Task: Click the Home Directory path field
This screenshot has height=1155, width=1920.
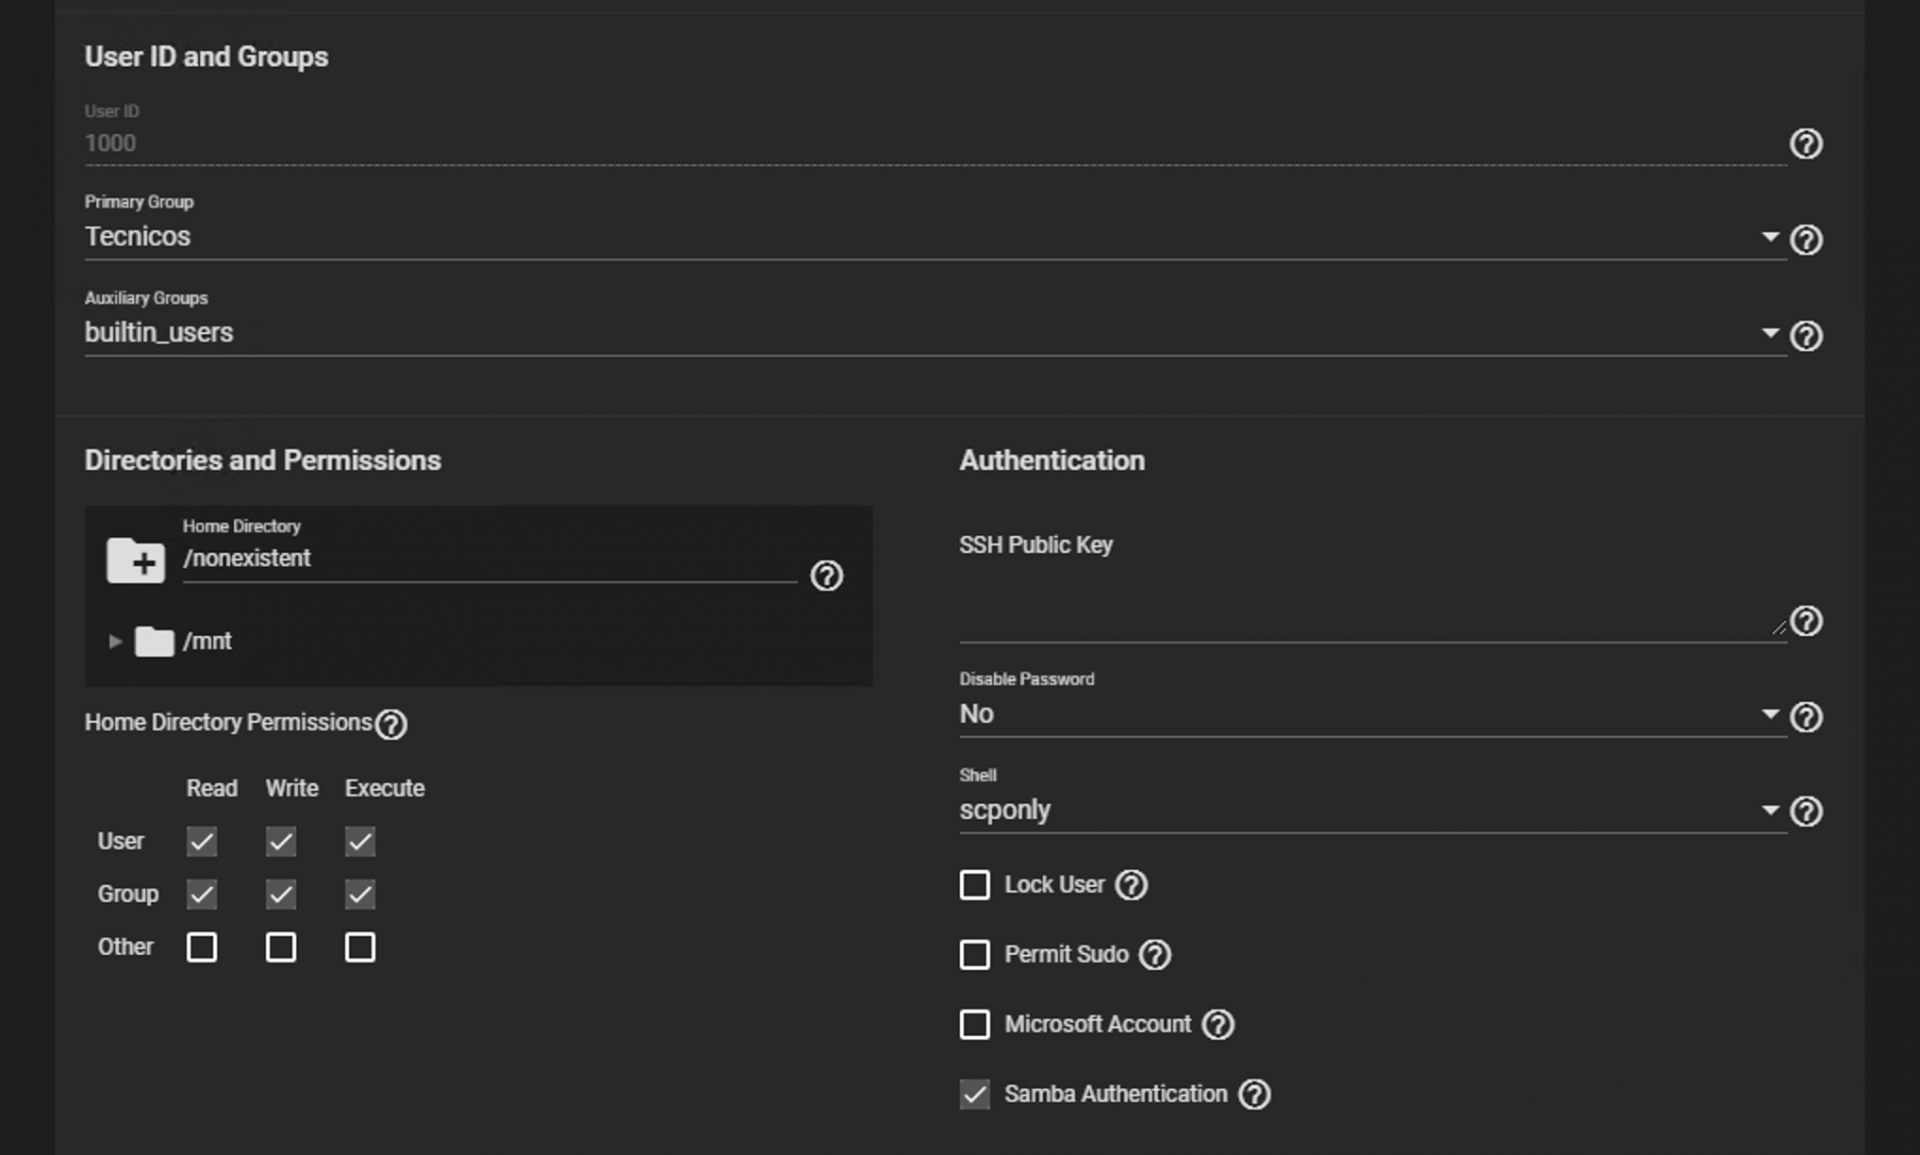Action: click(x=489, y=559)
